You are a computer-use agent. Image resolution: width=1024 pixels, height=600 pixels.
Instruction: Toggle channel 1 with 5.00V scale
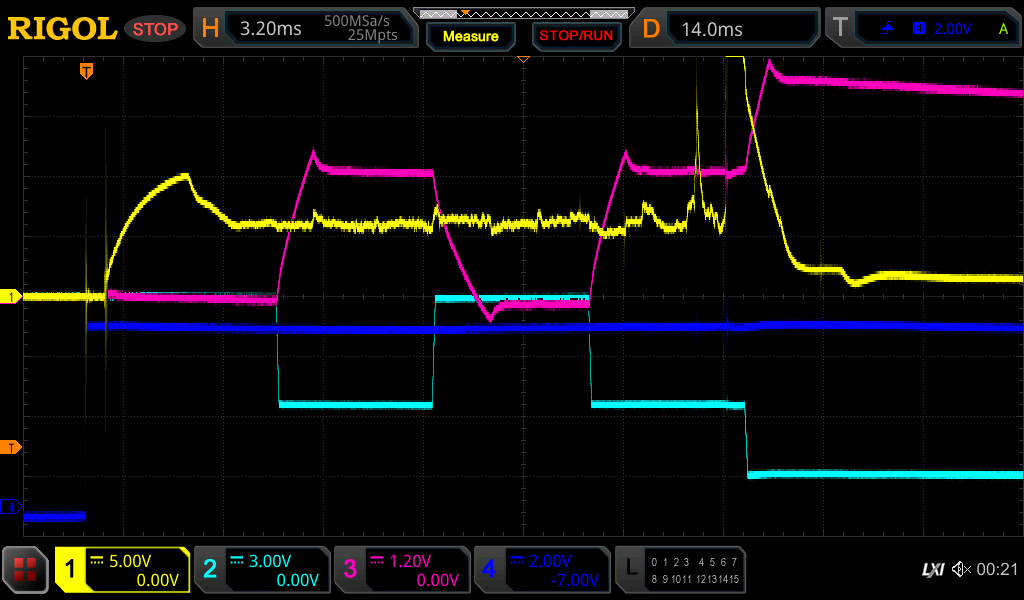pyautogui.click(x=123, y=570)
